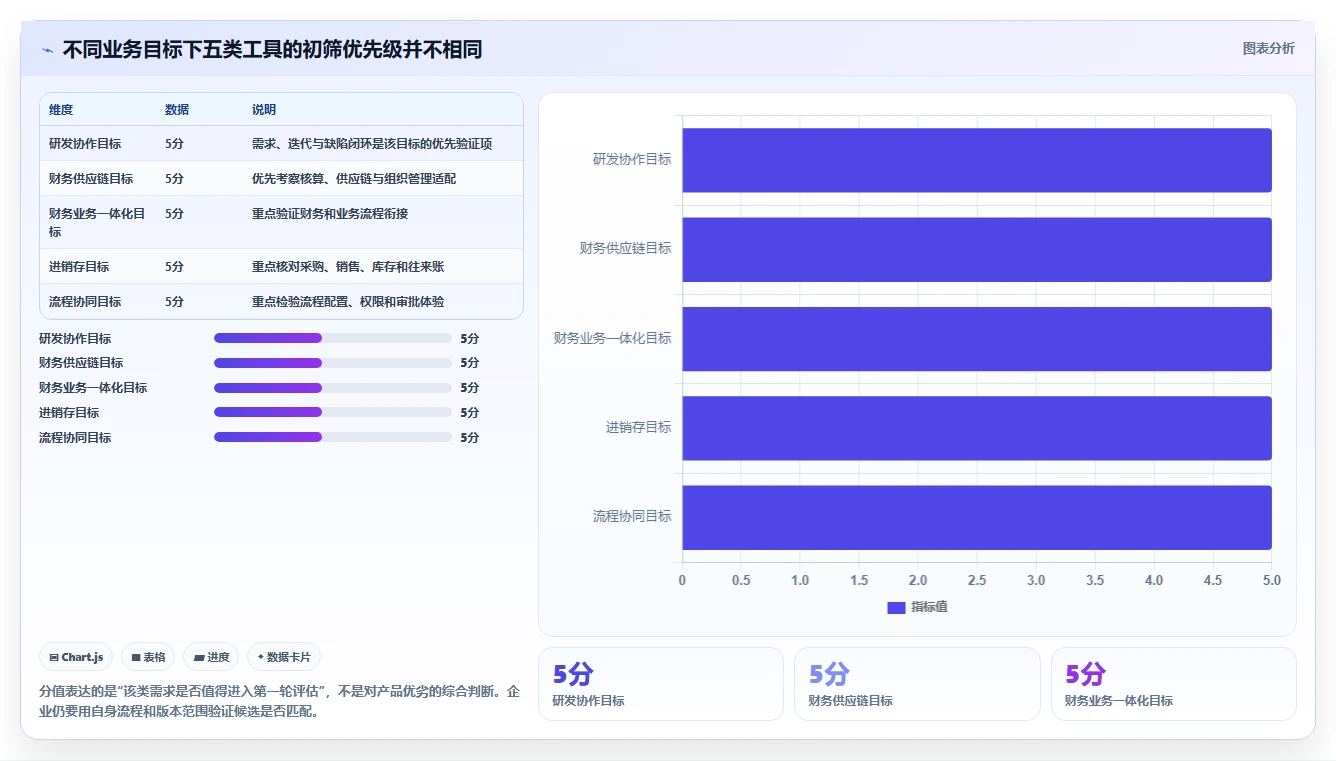Click the 数据卡片 tag chip

(x=284, y=657)
